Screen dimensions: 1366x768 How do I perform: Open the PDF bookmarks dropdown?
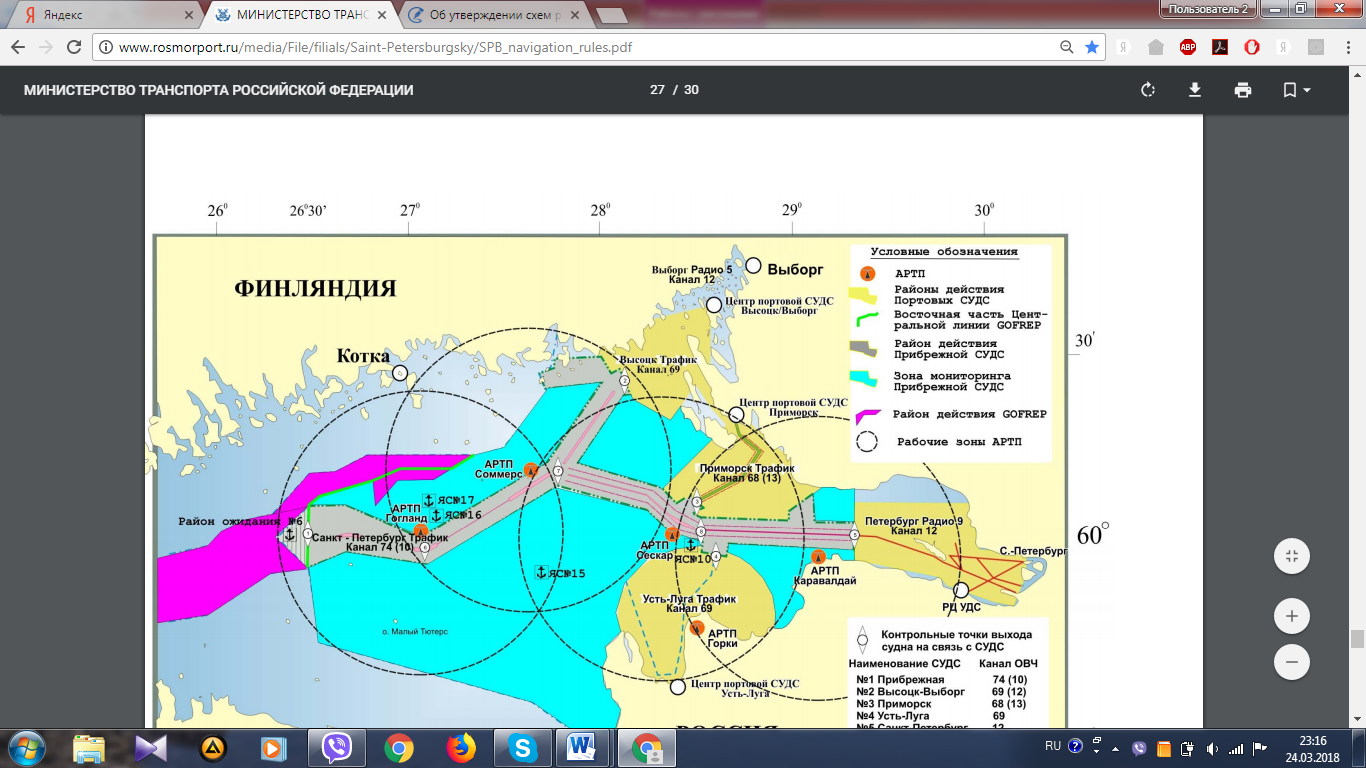coord(1297,90)
